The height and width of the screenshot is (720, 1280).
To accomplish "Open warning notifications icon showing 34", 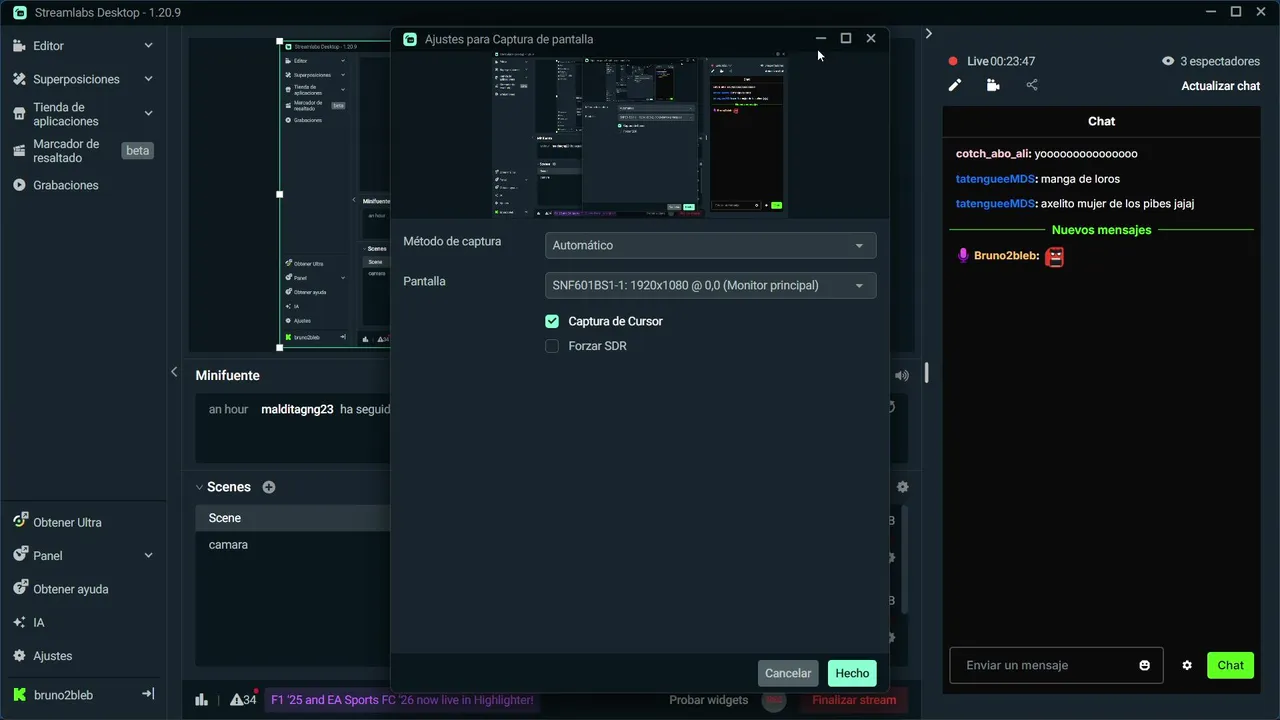I will 243,699.
